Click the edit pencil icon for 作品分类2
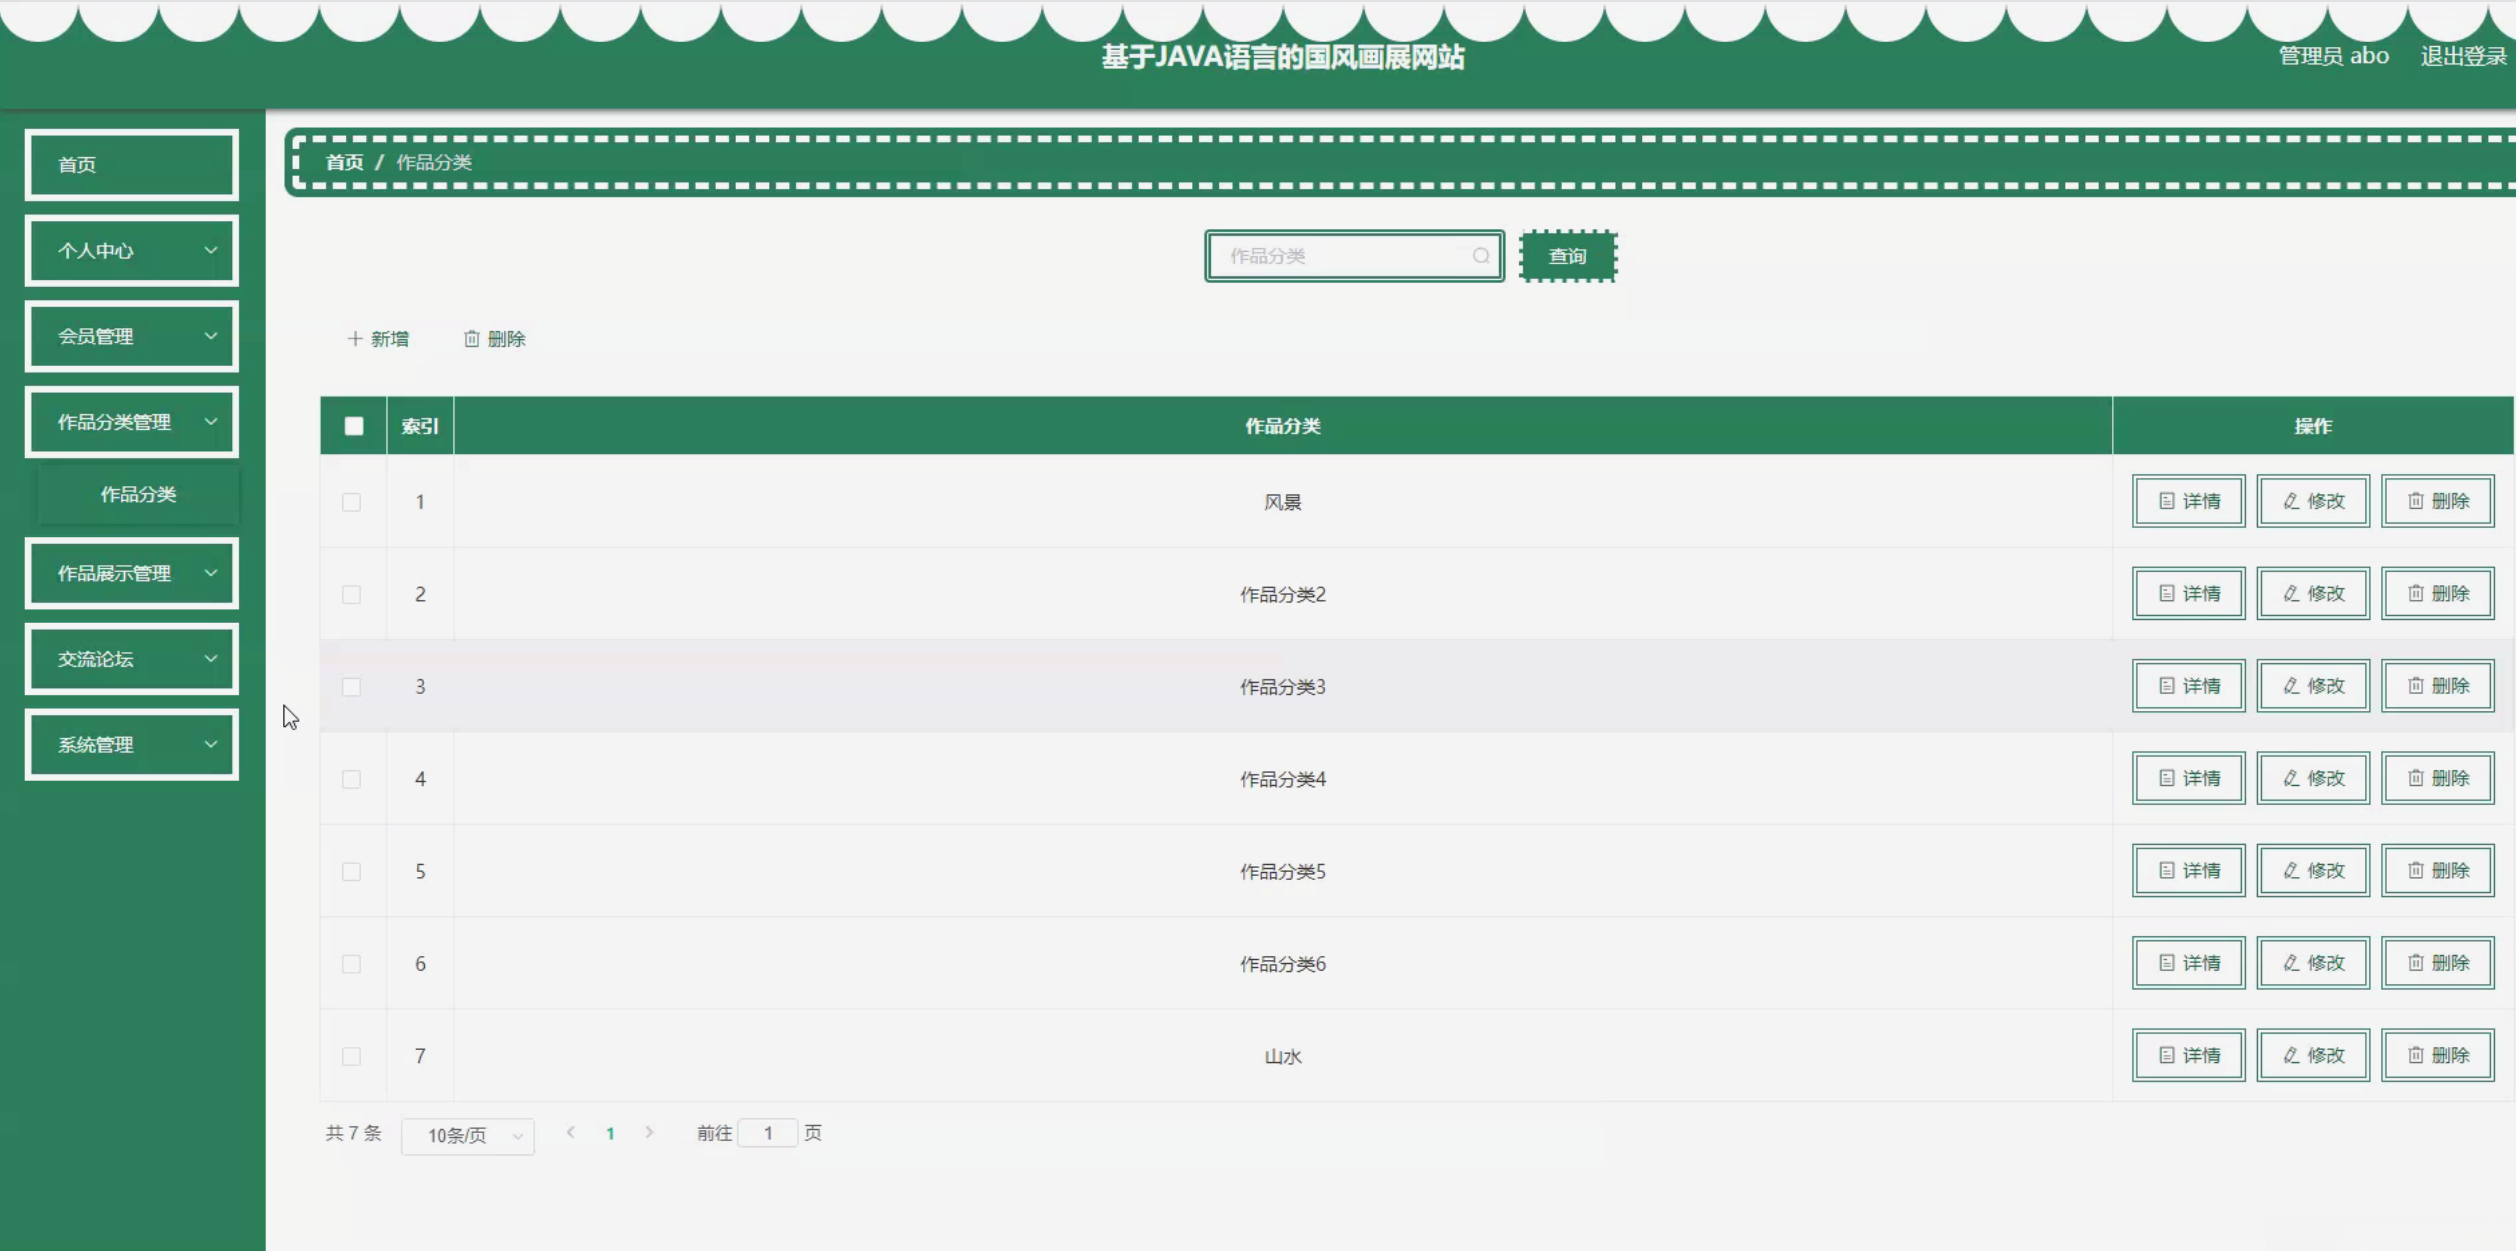2516x1251 pixels. click(x=2291, y=594)
